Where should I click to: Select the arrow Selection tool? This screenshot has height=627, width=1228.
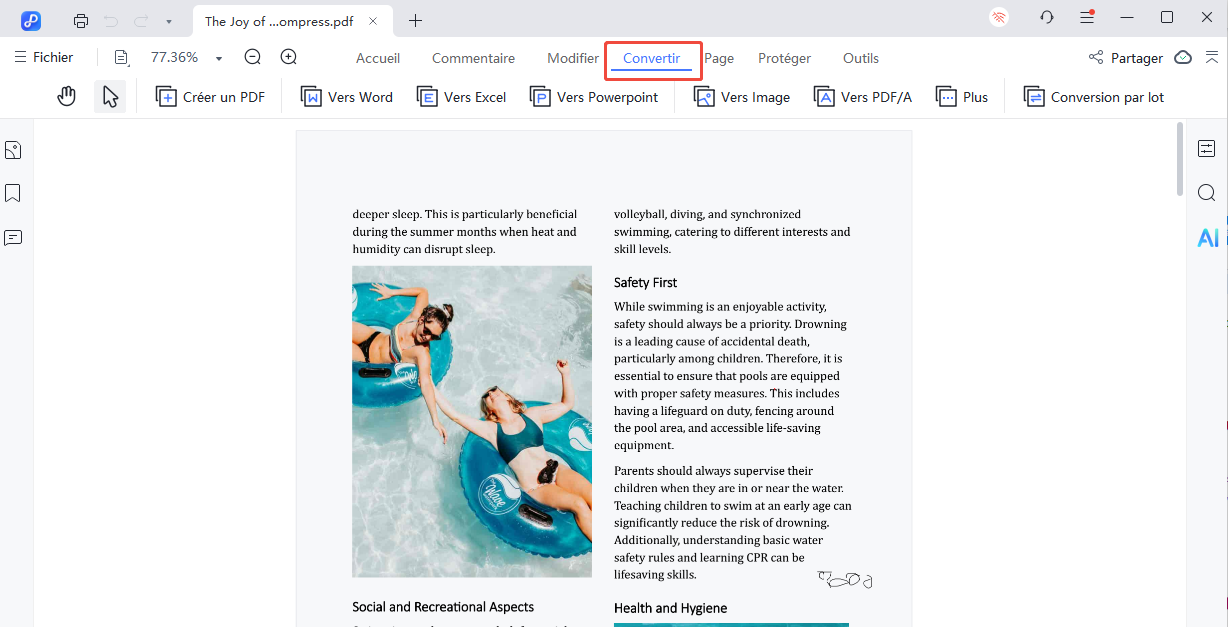pyautogui.click(x=110, y=96)
